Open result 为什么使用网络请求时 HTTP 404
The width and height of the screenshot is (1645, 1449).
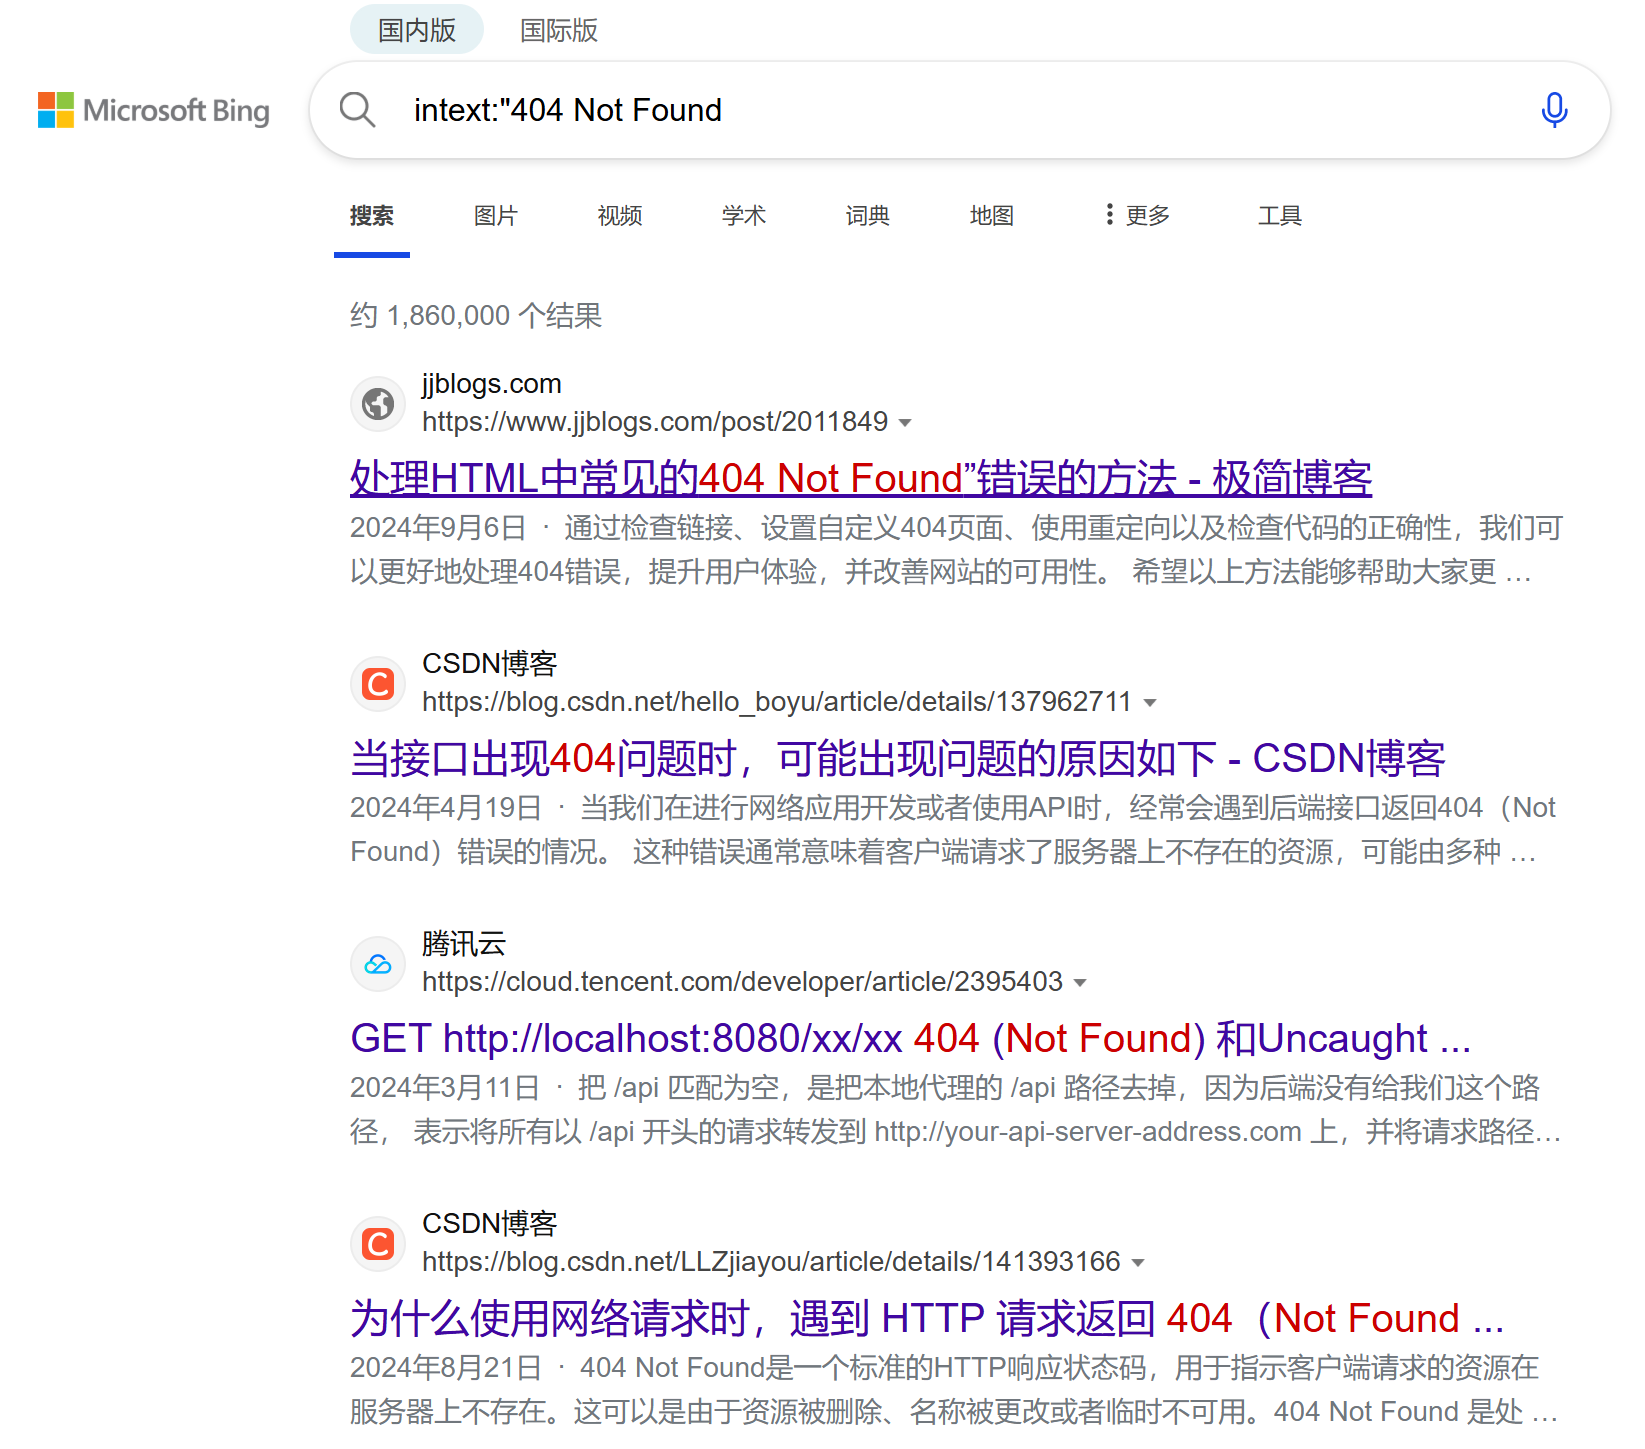coord(927,1318)
